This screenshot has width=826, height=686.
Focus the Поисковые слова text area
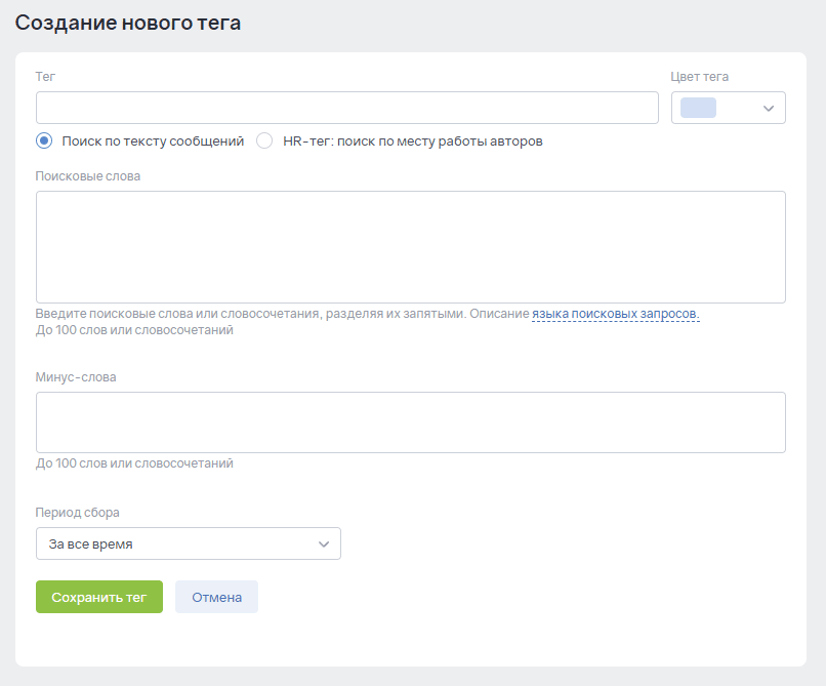point(410,246)
